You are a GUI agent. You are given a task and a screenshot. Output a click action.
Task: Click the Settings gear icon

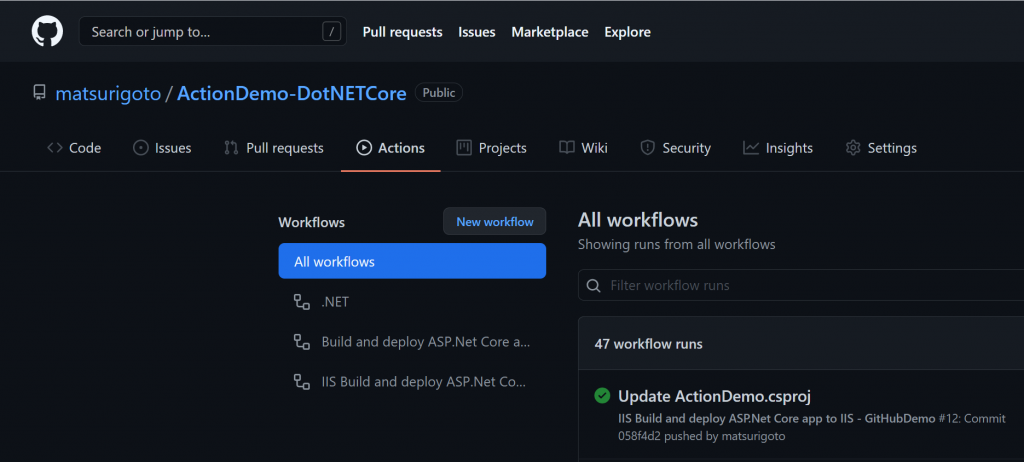click(x=853, y=148)
